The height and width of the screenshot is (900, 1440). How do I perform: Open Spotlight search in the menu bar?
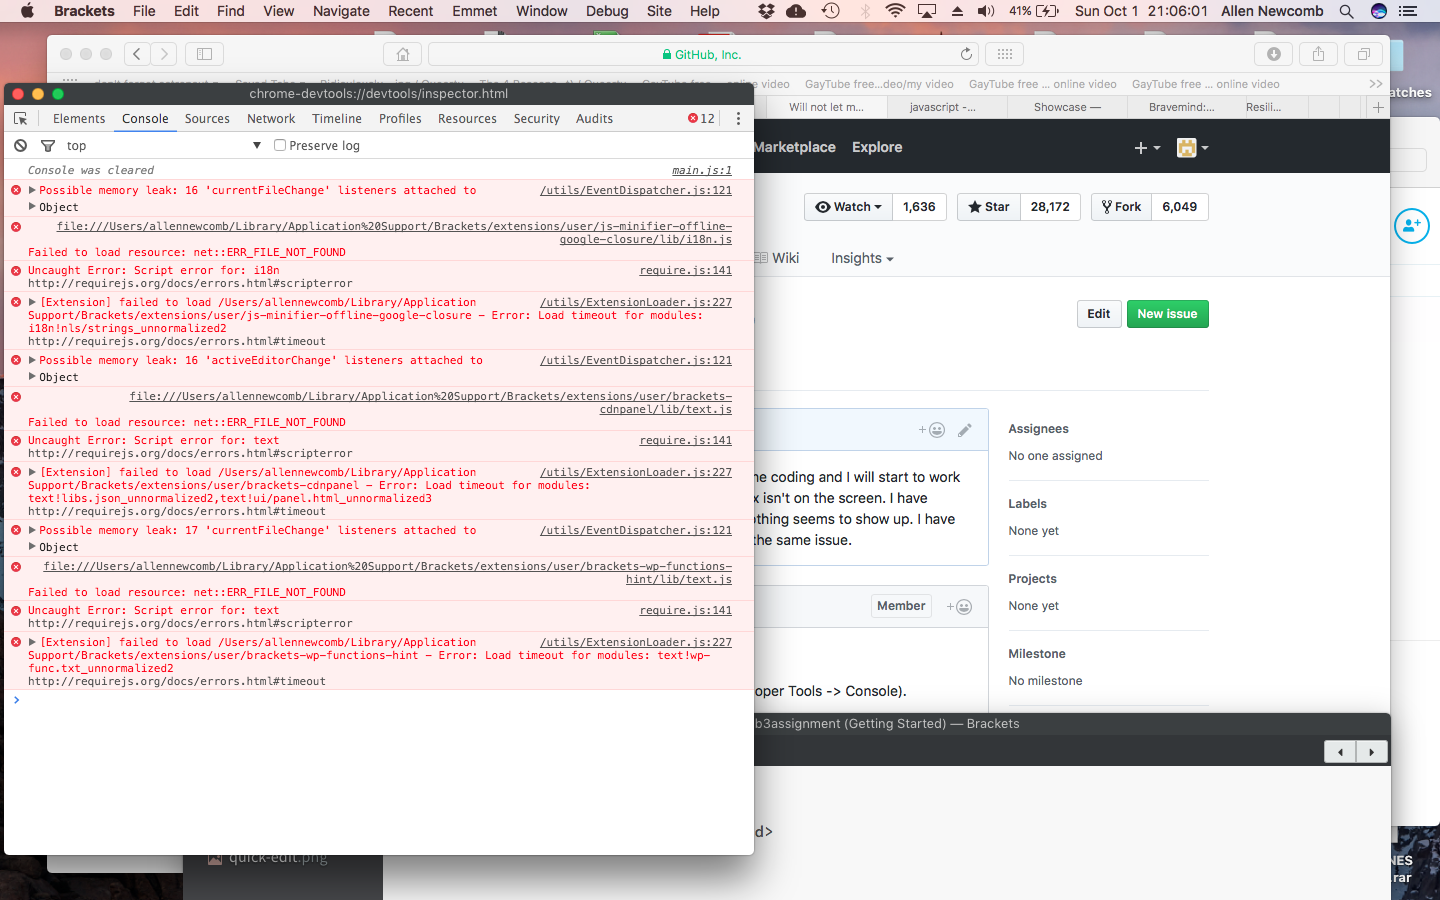1346,11
